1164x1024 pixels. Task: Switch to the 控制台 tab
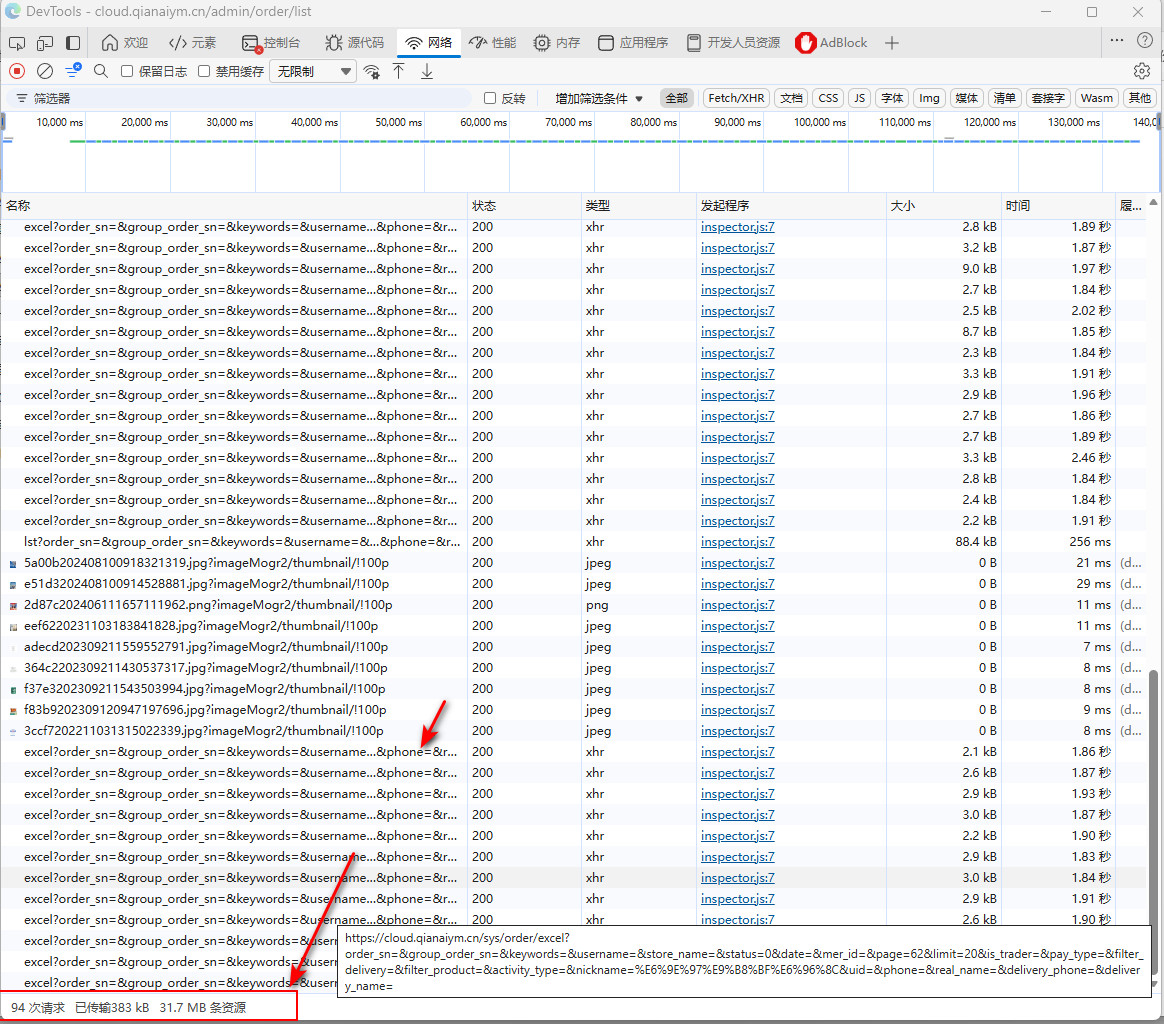[x=271, y=43]
